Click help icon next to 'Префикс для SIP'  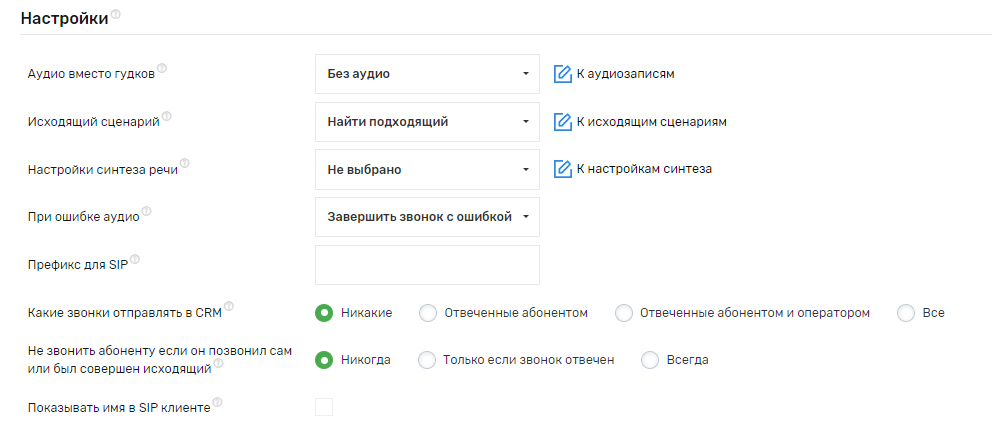click(135, 260)
